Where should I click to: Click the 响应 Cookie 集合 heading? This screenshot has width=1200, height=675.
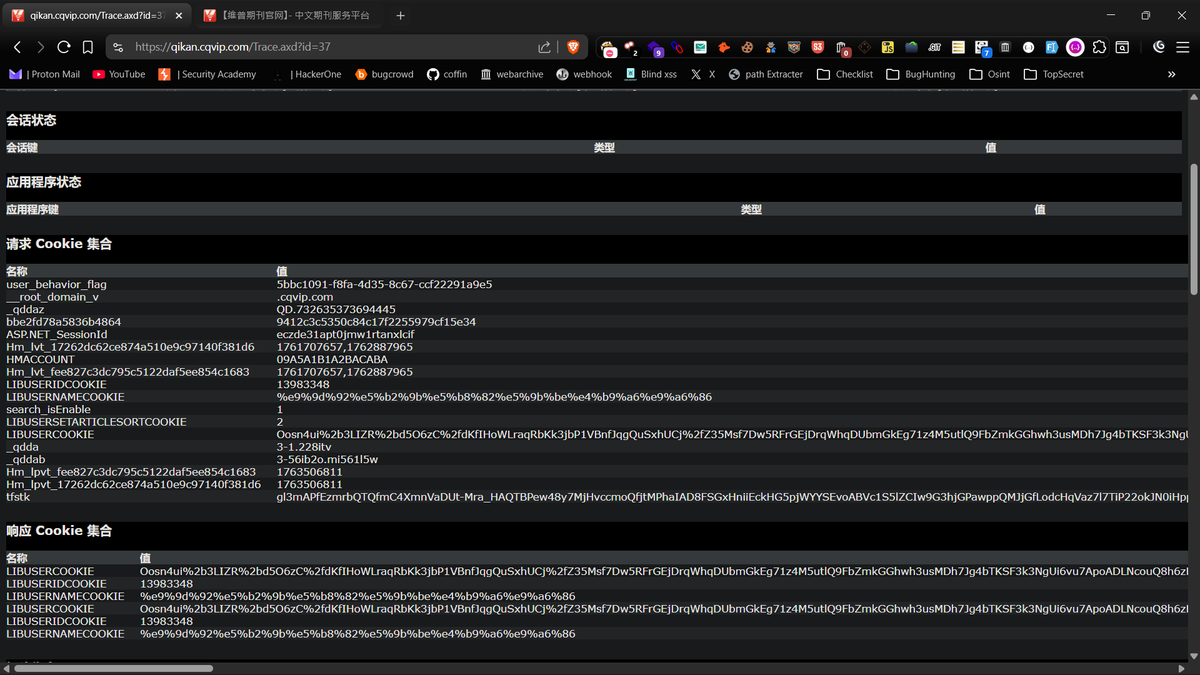coord(59,531)
